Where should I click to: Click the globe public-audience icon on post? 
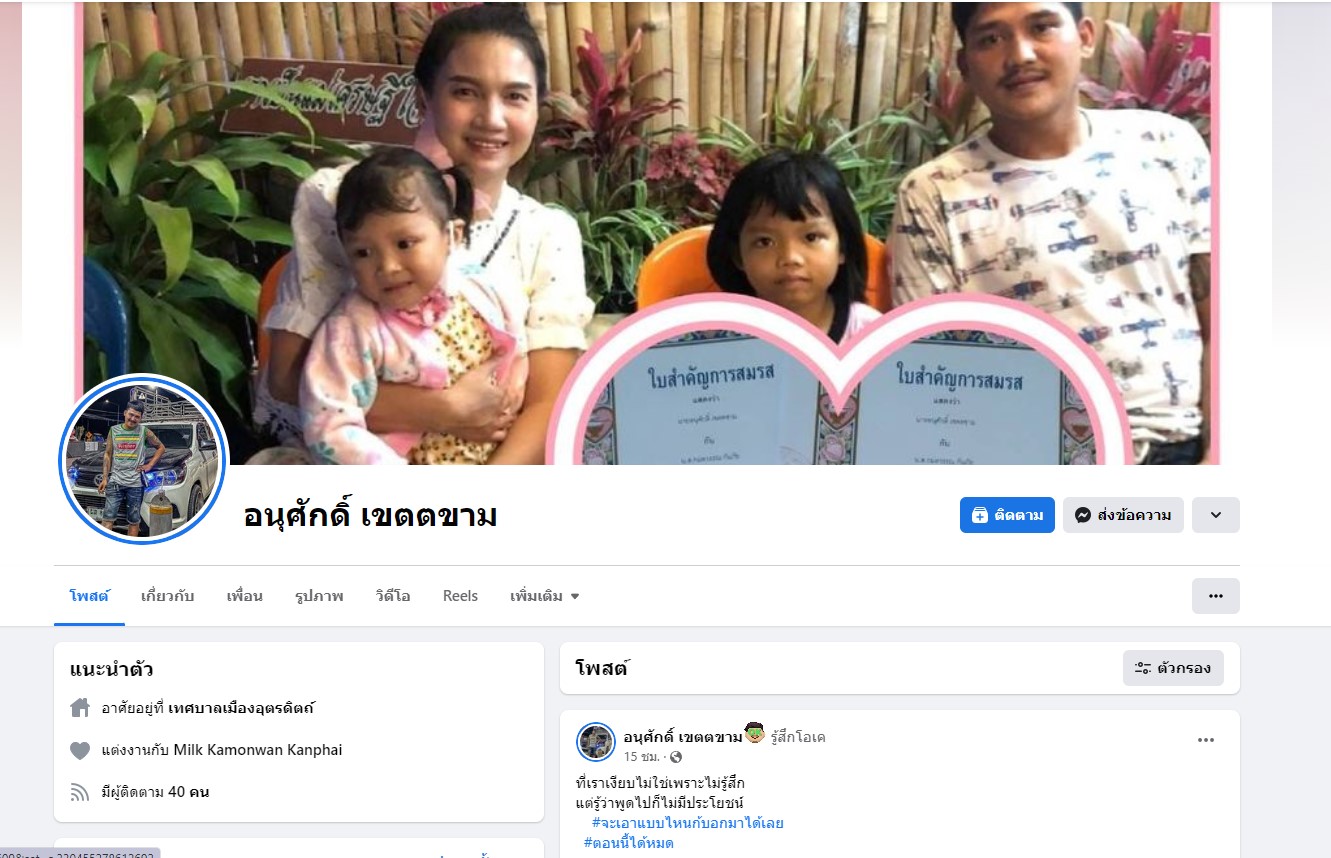pos(675,757)
